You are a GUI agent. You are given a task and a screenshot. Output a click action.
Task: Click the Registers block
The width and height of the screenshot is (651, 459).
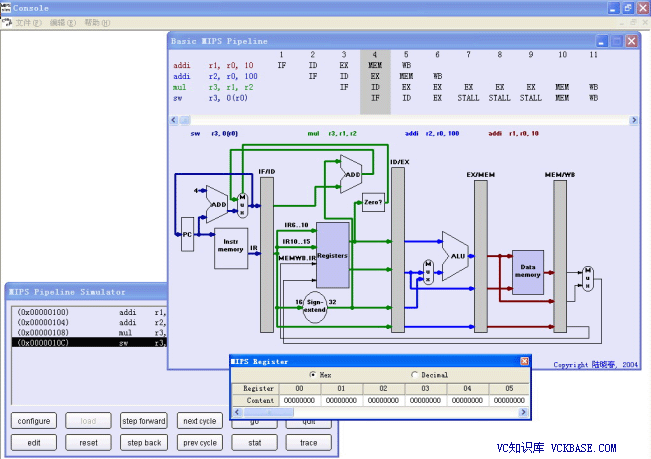click(x=333, y=255)
